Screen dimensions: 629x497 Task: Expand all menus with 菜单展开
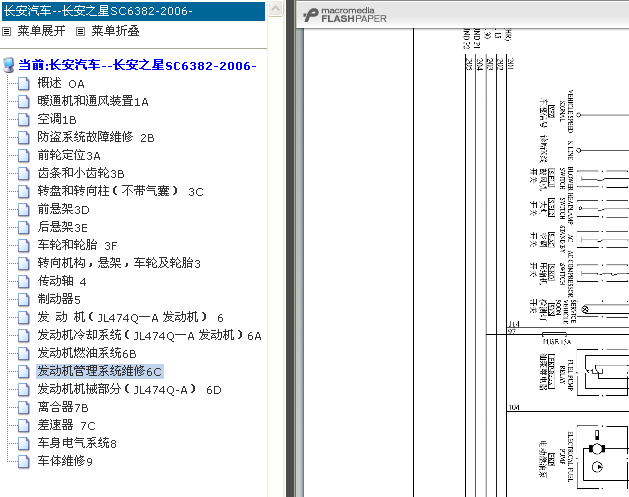coord(41,31)
